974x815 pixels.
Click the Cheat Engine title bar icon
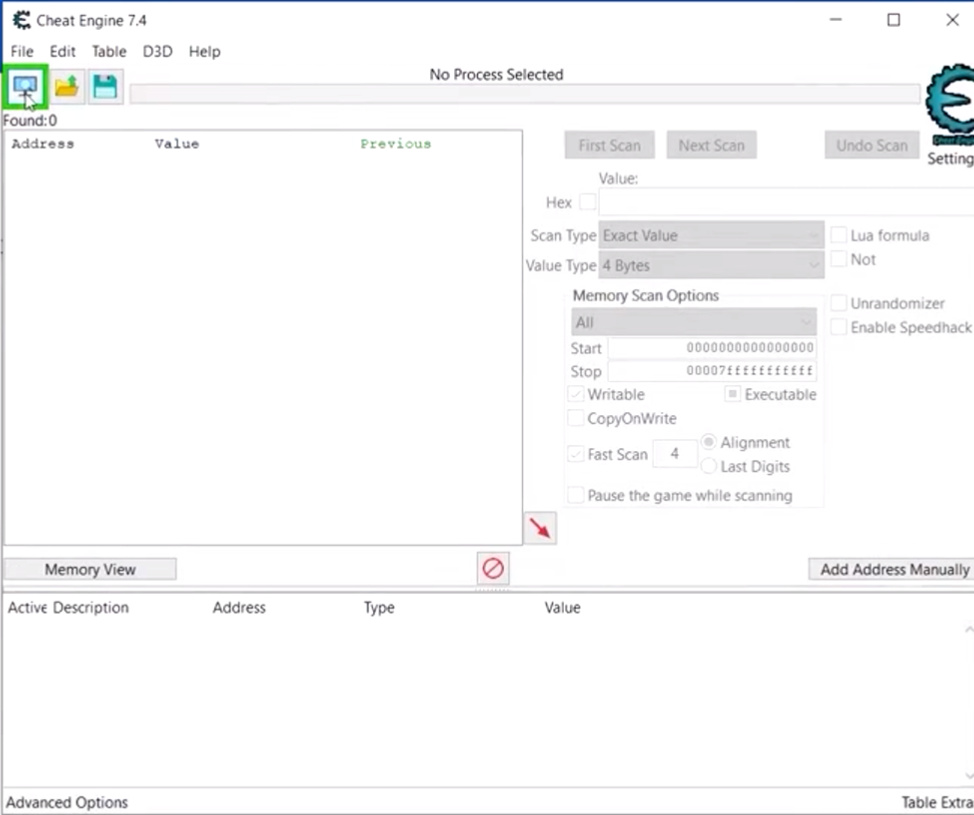coord(20,20)
